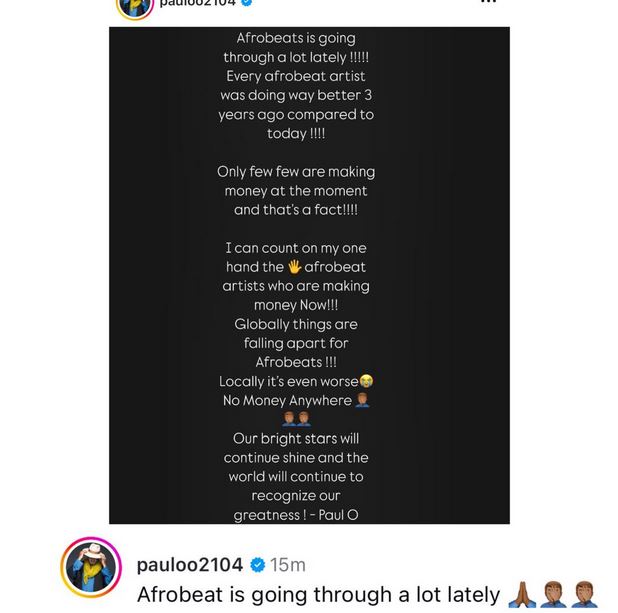Open pauloo2104 profile from the header username
Screen dimensions: 618x613
197,3
